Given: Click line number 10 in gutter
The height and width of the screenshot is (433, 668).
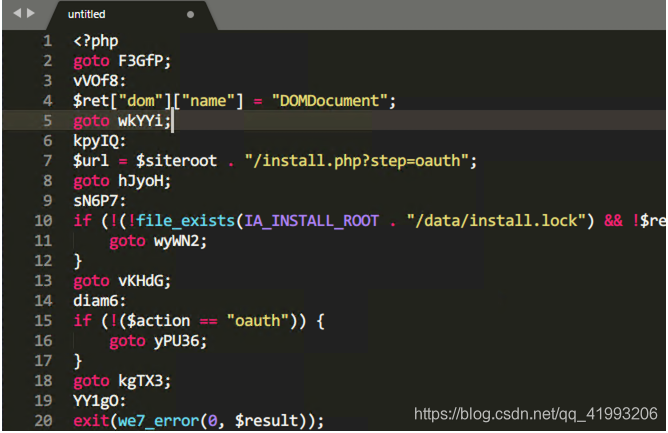Looking at the screenshot, I should (43, 221).
